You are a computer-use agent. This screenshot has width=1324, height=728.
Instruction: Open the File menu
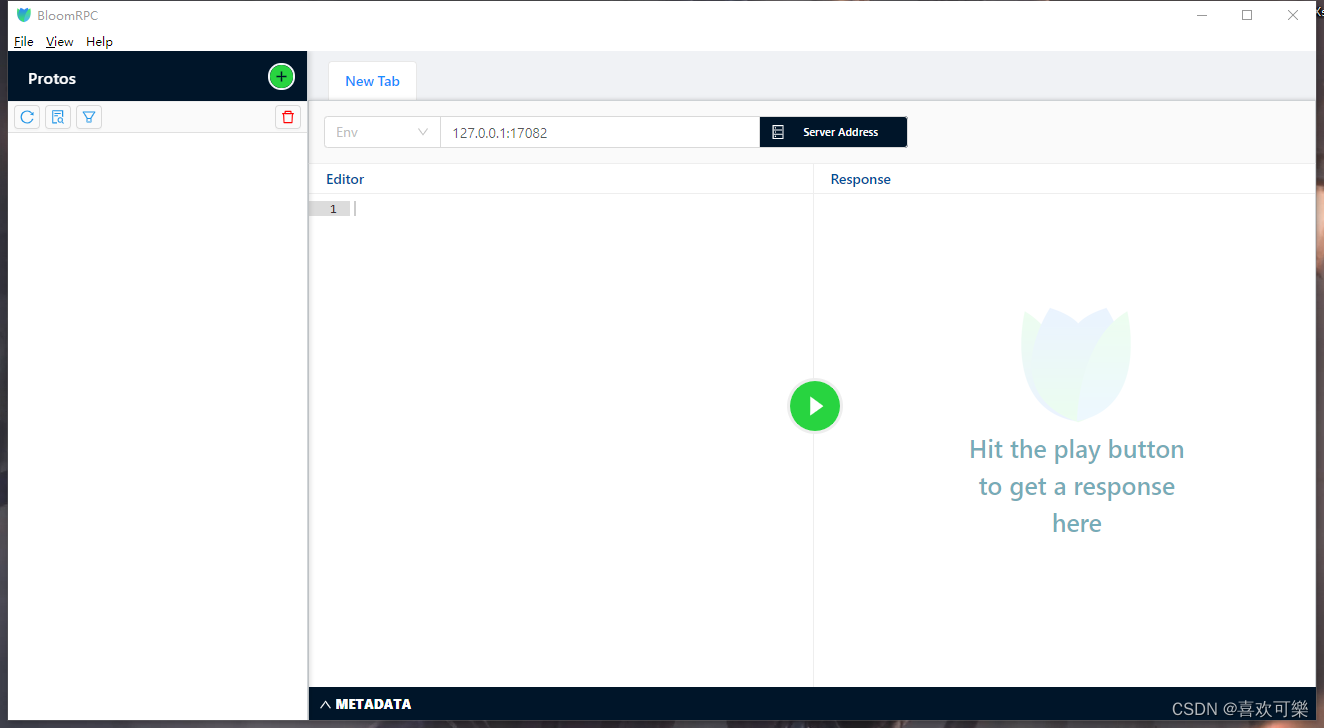(24, 42)
